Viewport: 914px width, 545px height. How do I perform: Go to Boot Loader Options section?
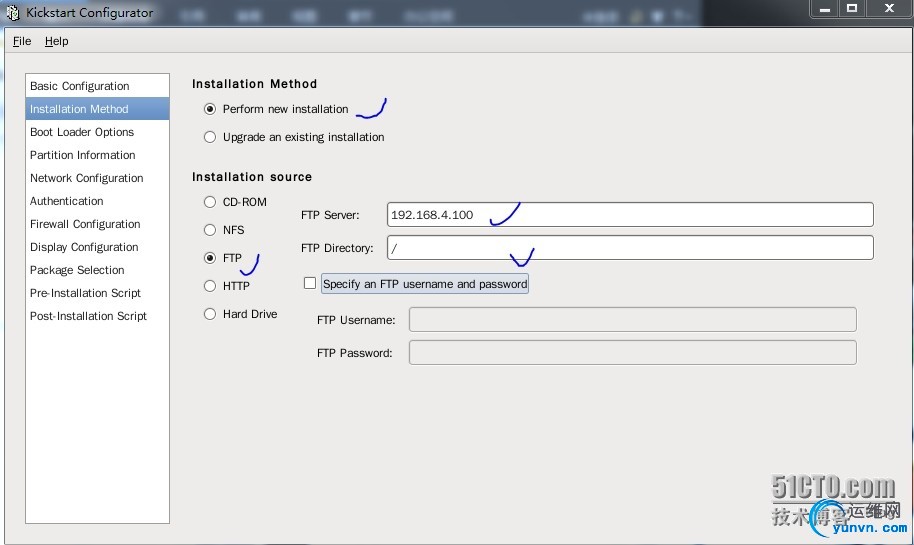[97, 132]
